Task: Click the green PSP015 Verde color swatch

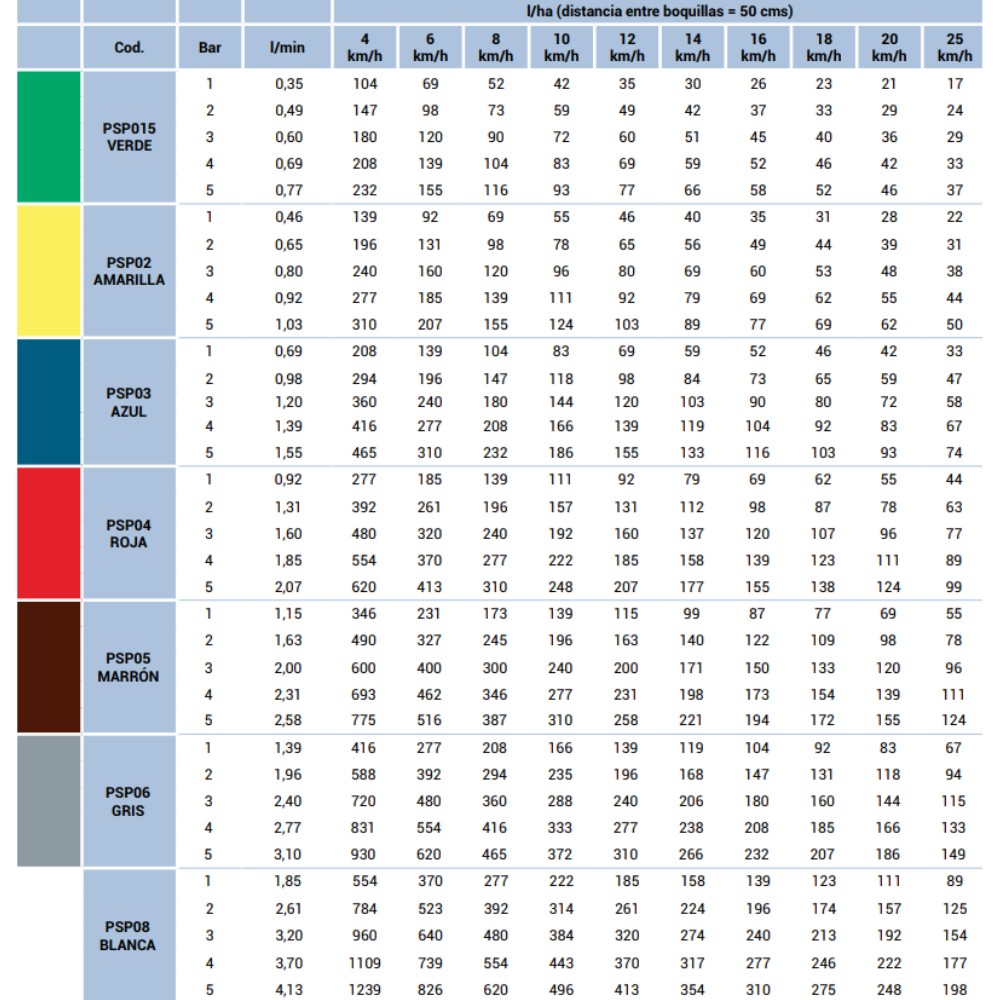Action: point(49,136)
